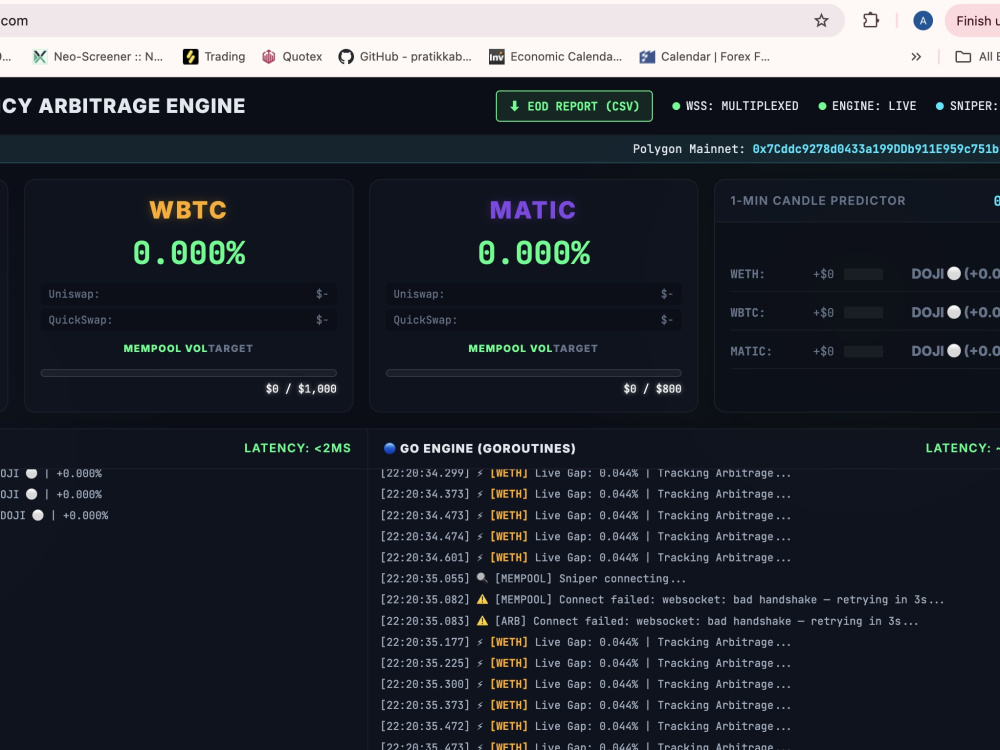Click the lightning icon on 22:20:34.473 log
The width and height of the screenshot is (1000, 750).
tap(480, 515)
